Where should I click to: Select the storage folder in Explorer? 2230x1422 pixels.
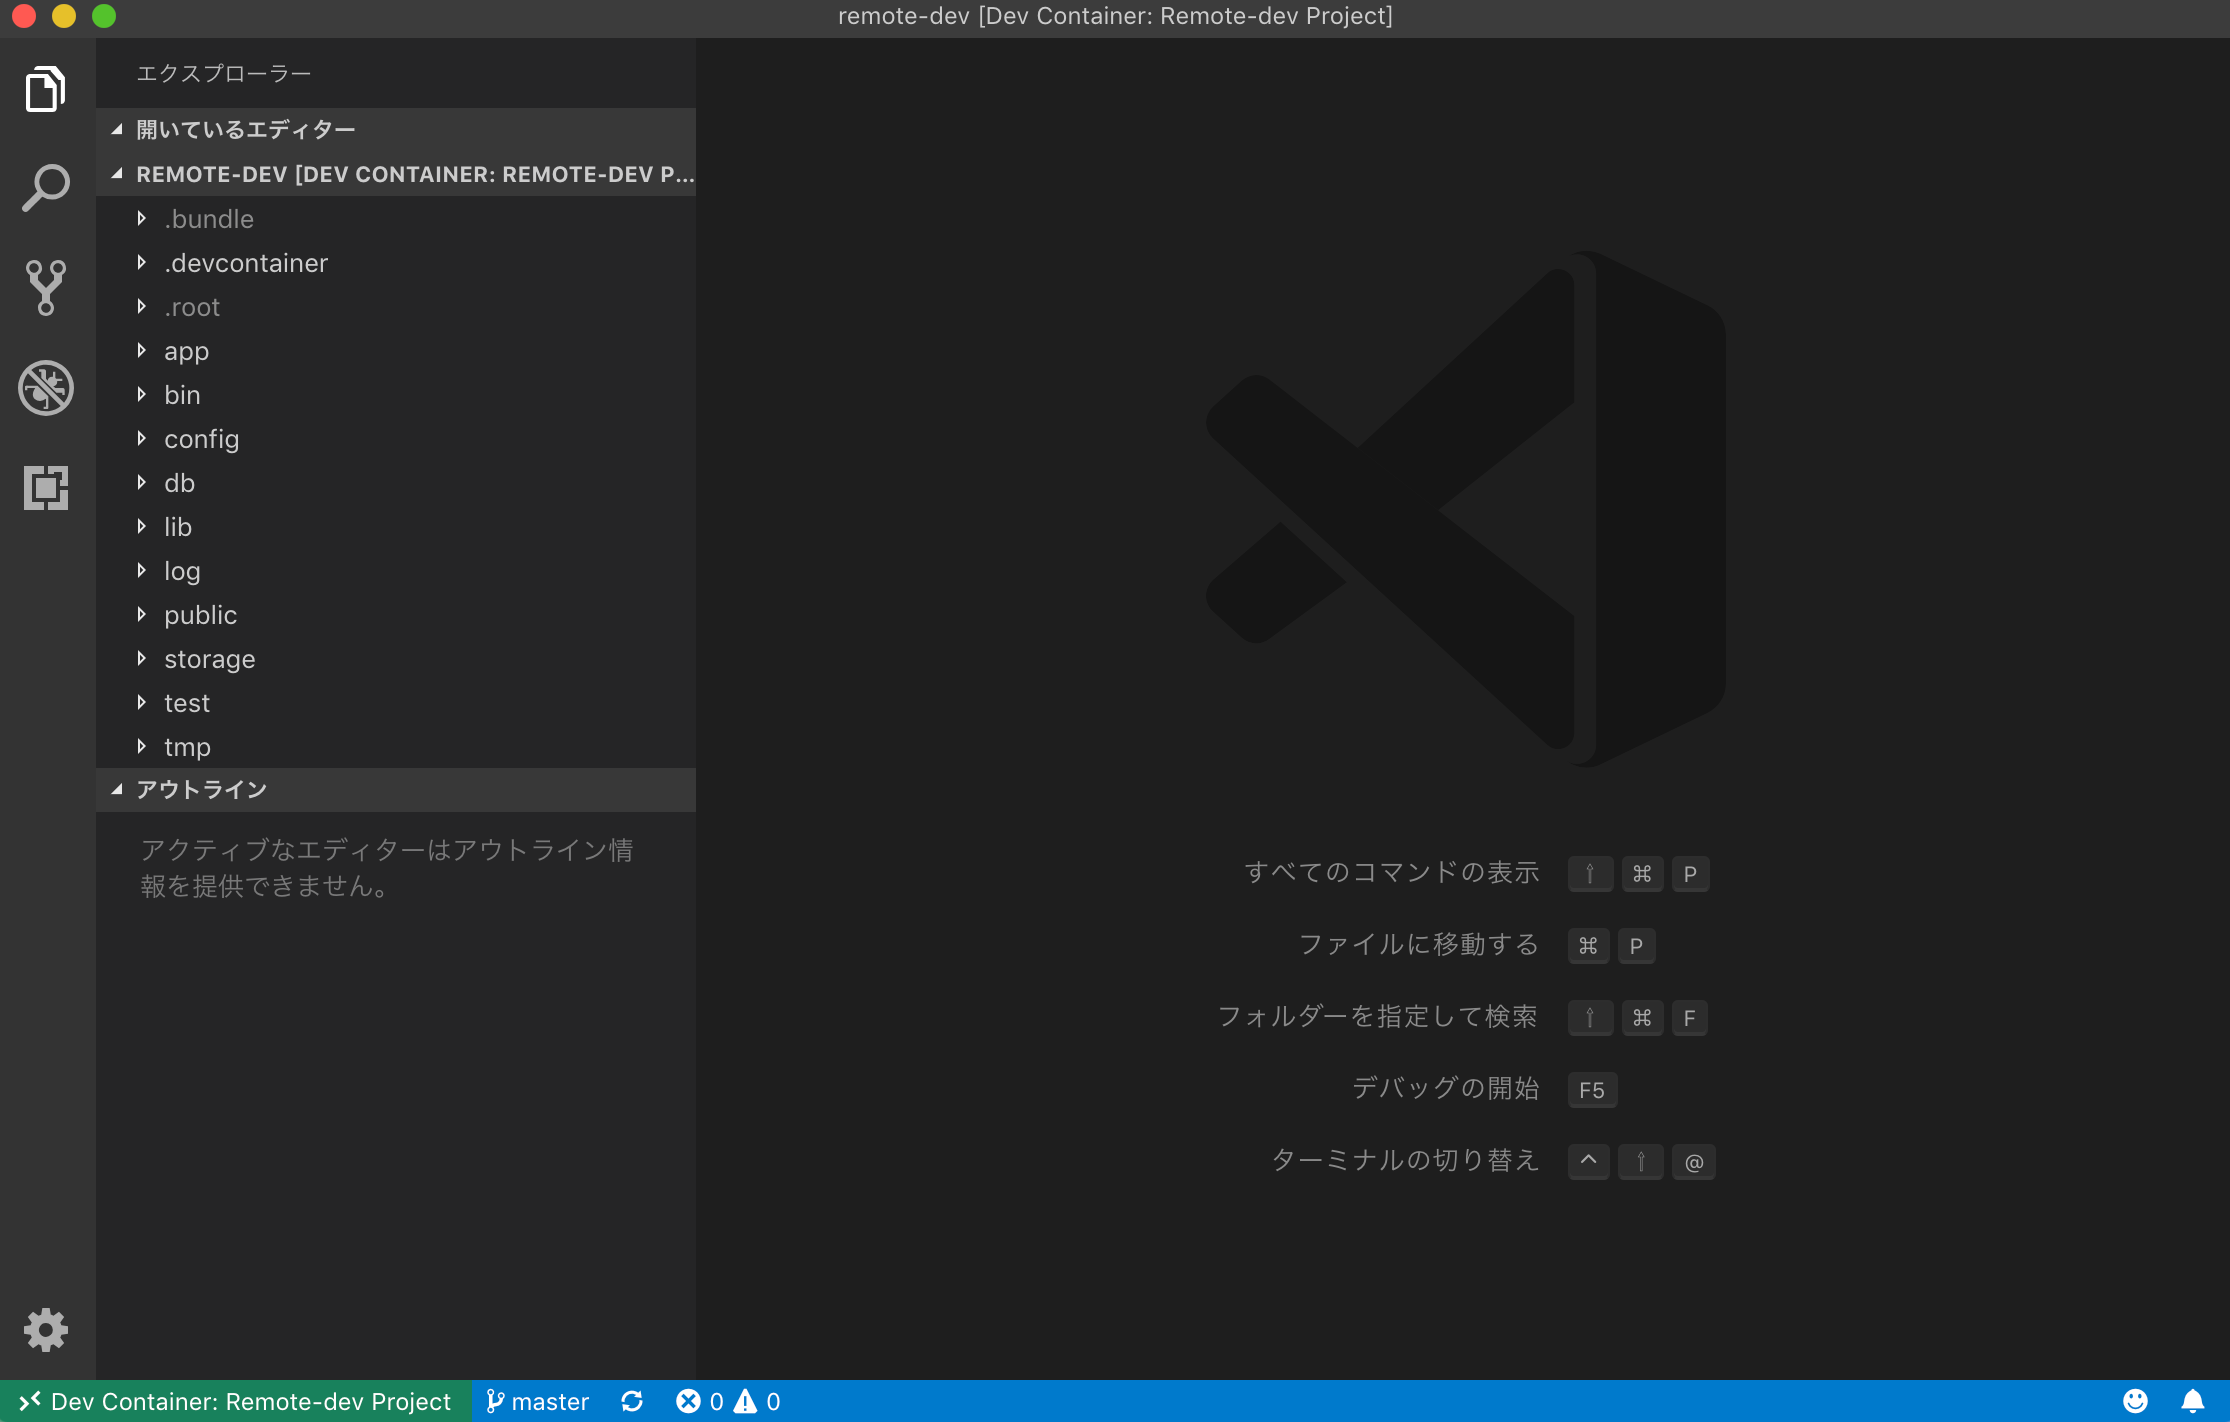pos(209,658)
